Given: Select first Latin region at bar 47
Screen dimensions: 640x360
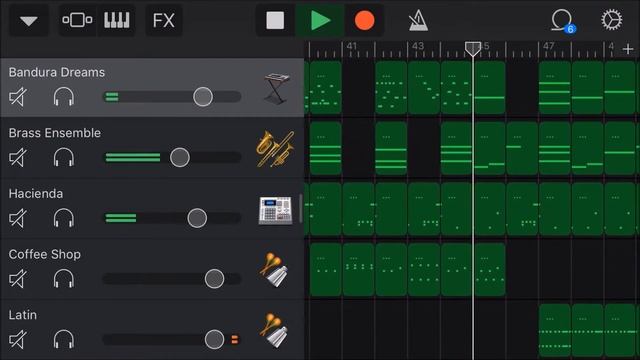Looking at the screenshot, I should (x=555, y=330).
